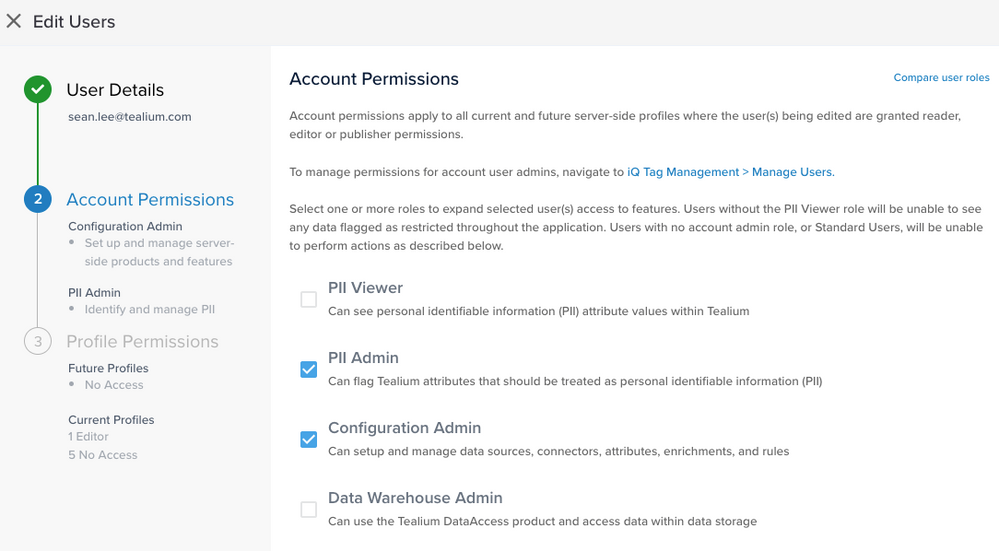The width and height of the screenshot is (999, 551).
Task: Enable the PII Viewer checkbox
Action: pos(309,299)
